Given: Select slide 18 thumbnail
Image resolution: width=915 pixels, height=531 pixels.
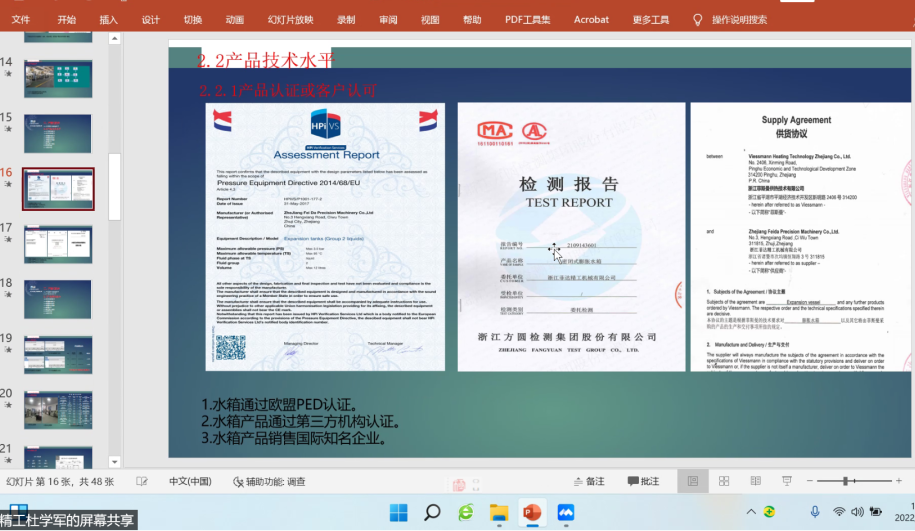Looking at the screenshot, I should click(x=58, y=299).
